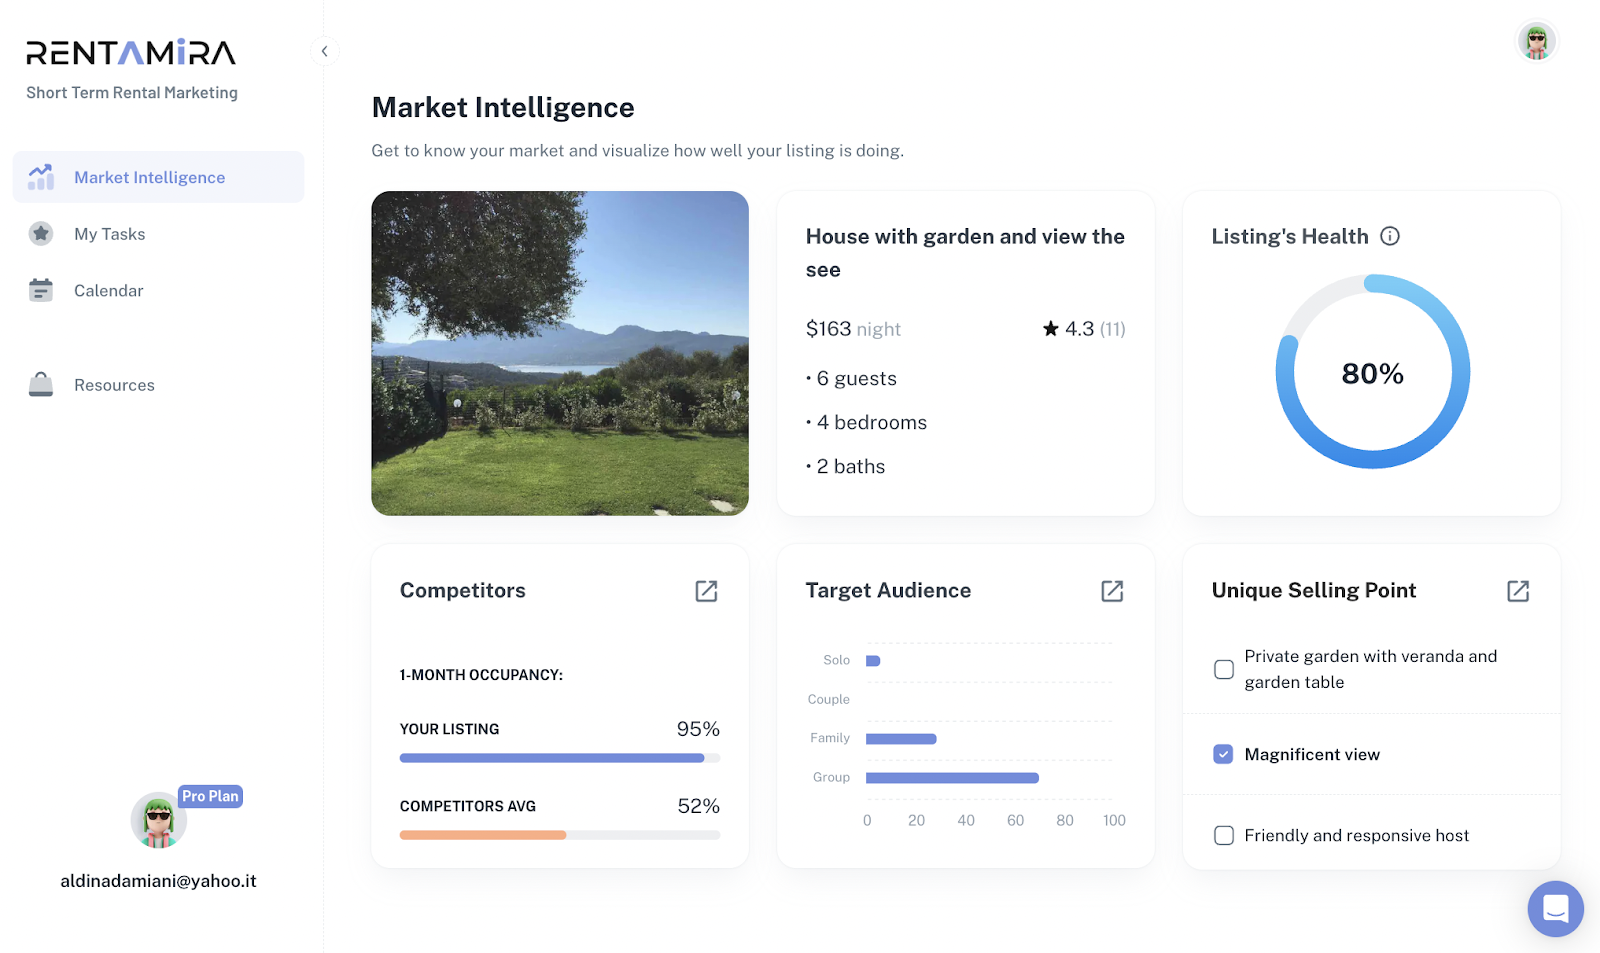This screenshot has width=1600, height=953.
Task: Open the Competitors card expand icon
Action: [x=706, y=591]
